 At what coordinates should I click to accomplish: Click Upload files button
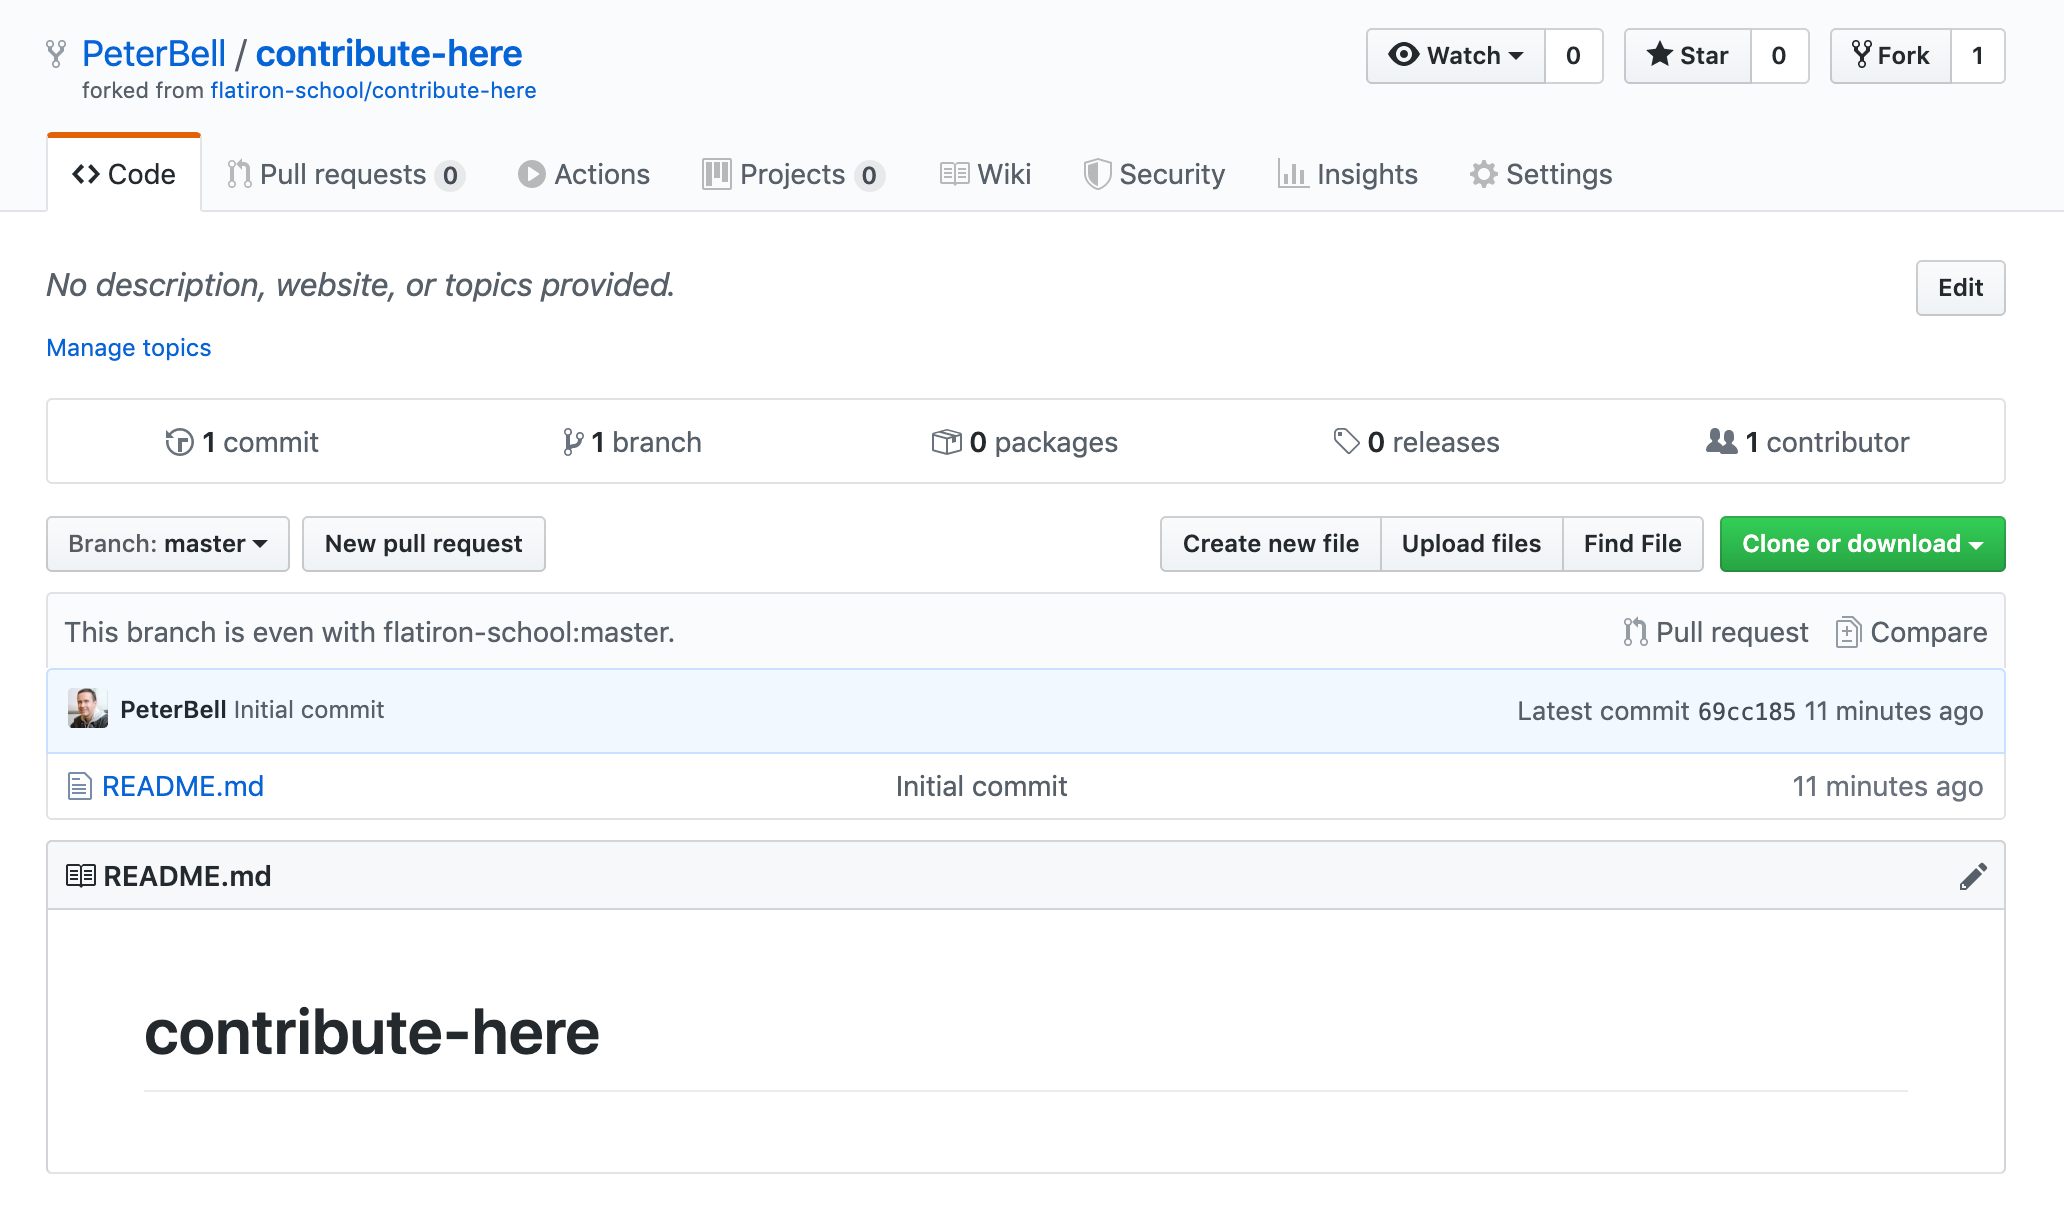(x=1471, y=544)
